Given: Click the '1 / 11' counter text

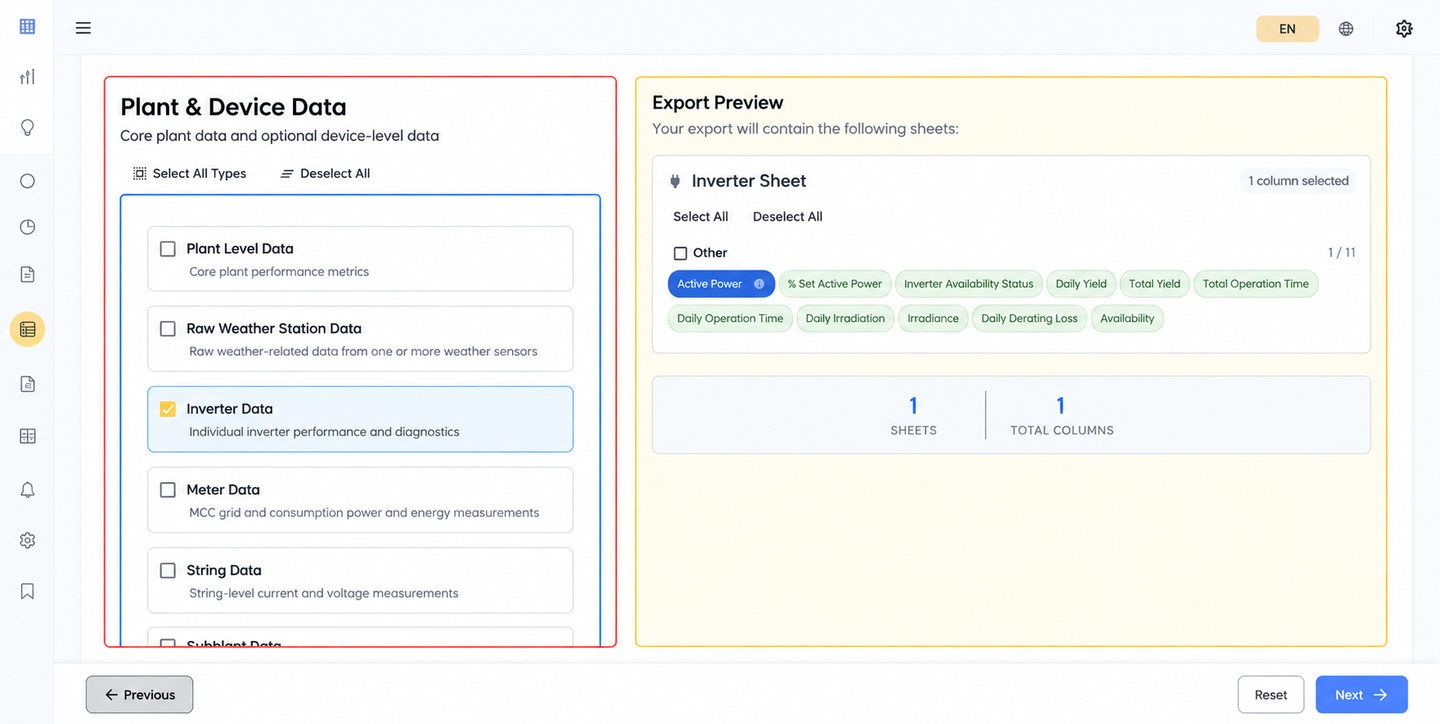Looking at the screenshot, I should click(1341, 253).
